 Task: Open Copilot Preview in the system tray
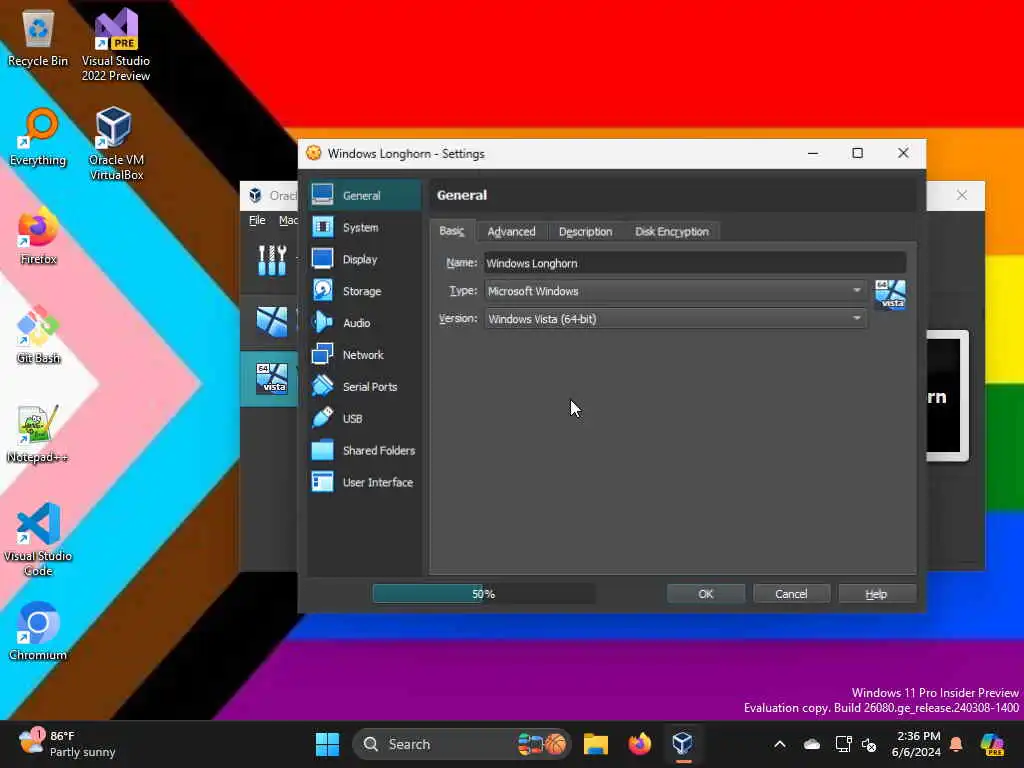tap(993, 744)
